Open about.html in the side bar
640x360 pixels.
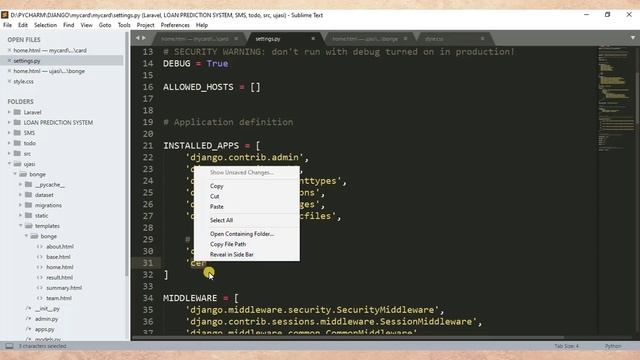point(60,247)
